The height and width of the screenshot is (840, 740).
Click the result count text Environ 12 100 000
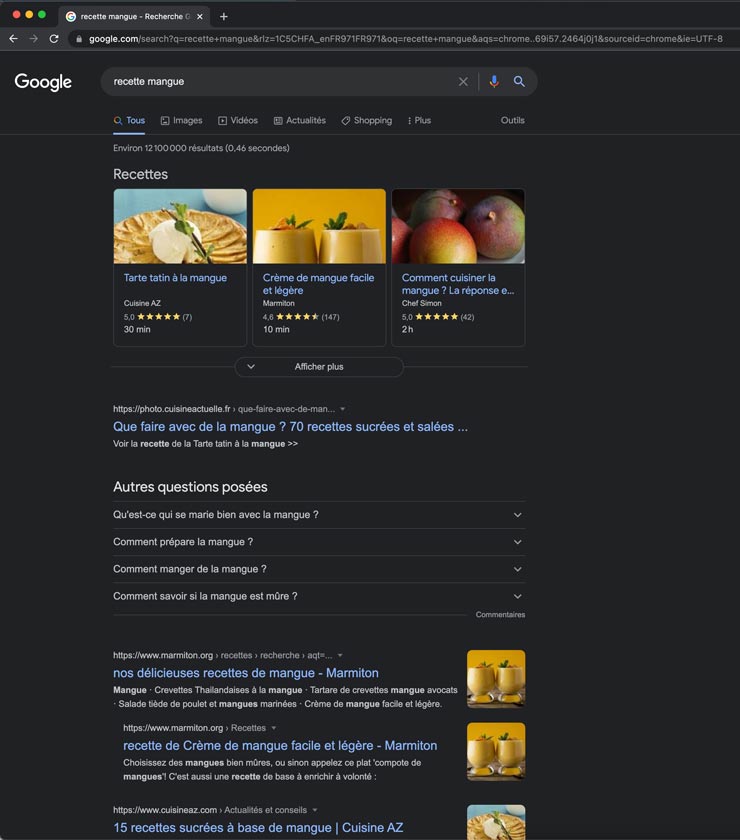[201, 148]
